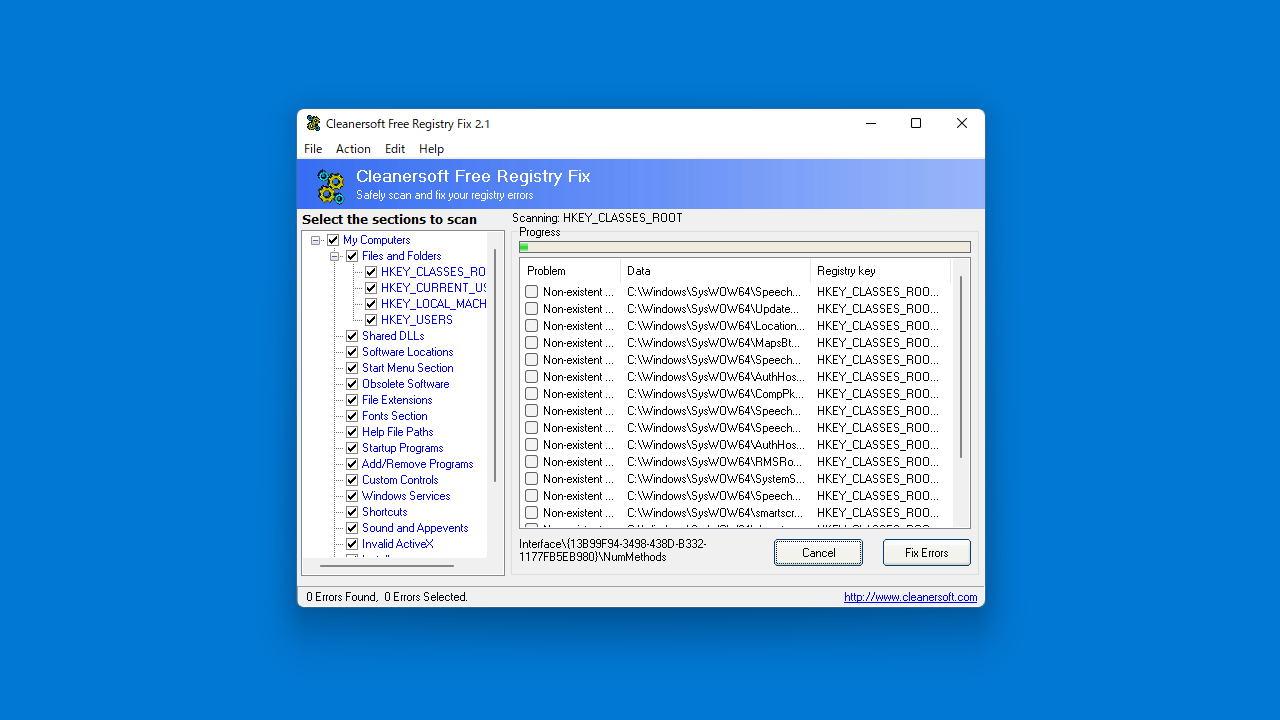Toggle the HKEY_CLASSES_ROOT tree checkbox
Image resolution: width=1280 pixels, height=720 pixels.
click(x=371, y=272)
